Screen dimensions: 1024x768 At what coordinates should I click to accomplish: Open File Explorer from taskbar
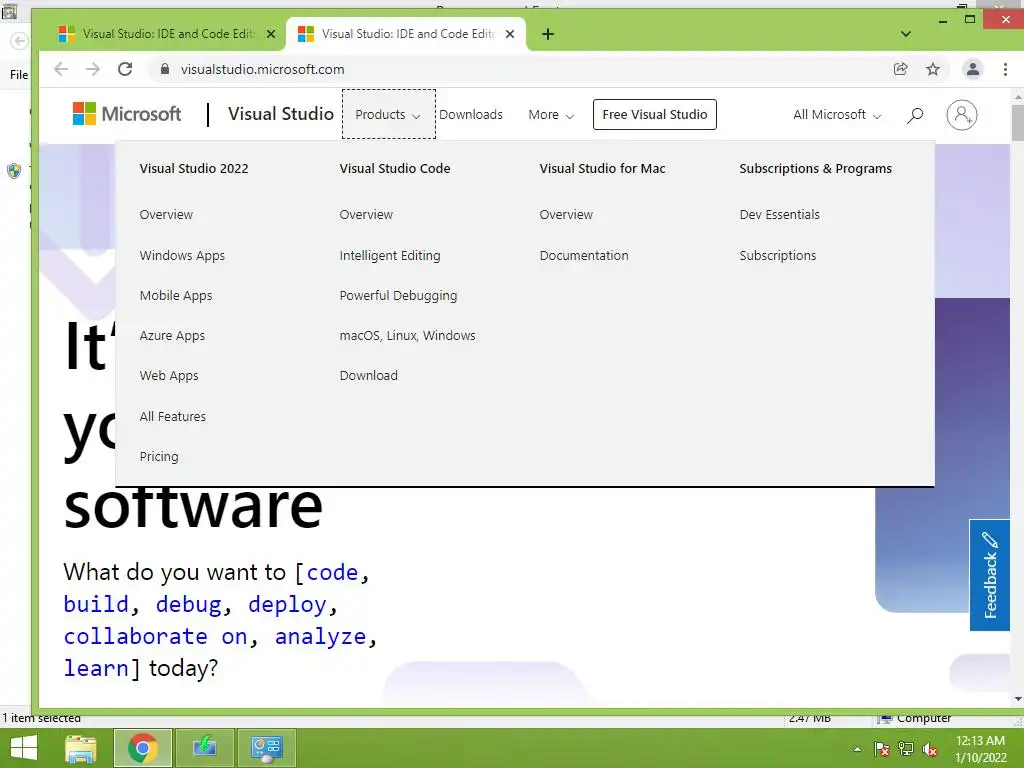(x=81, y=748)
